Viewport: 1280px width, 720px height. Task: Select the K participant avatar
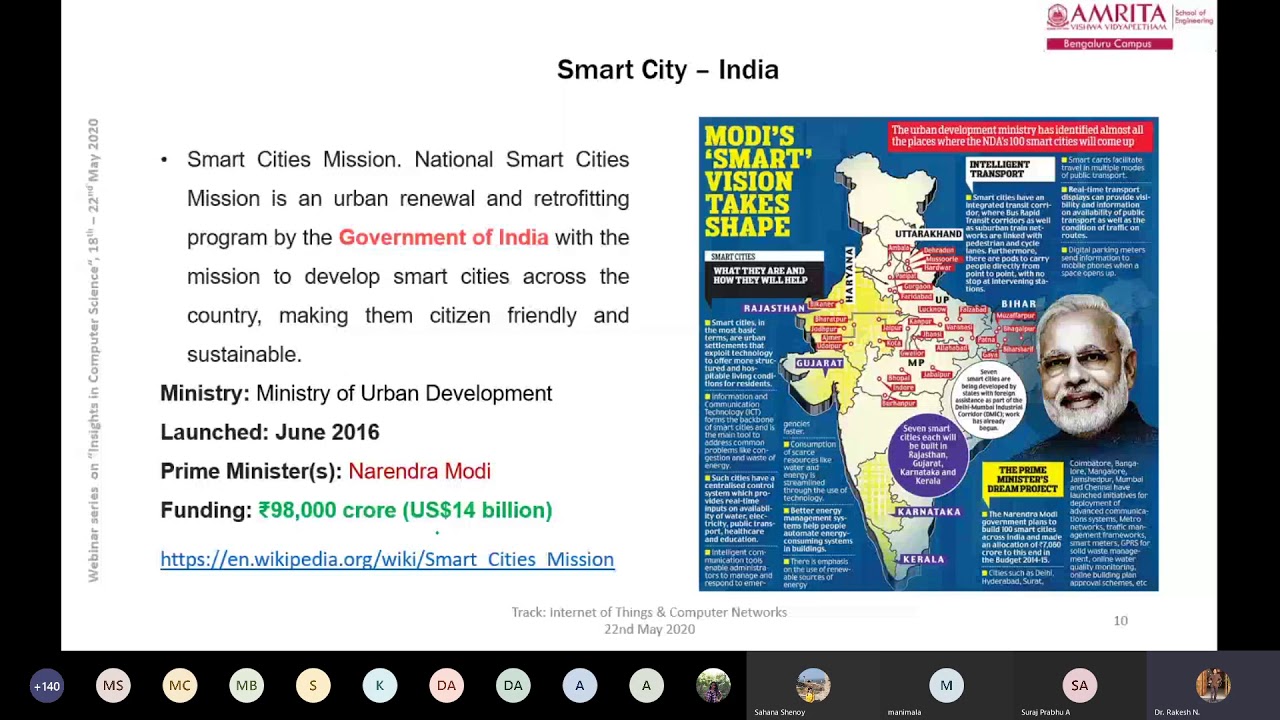[x=379, y=686]
